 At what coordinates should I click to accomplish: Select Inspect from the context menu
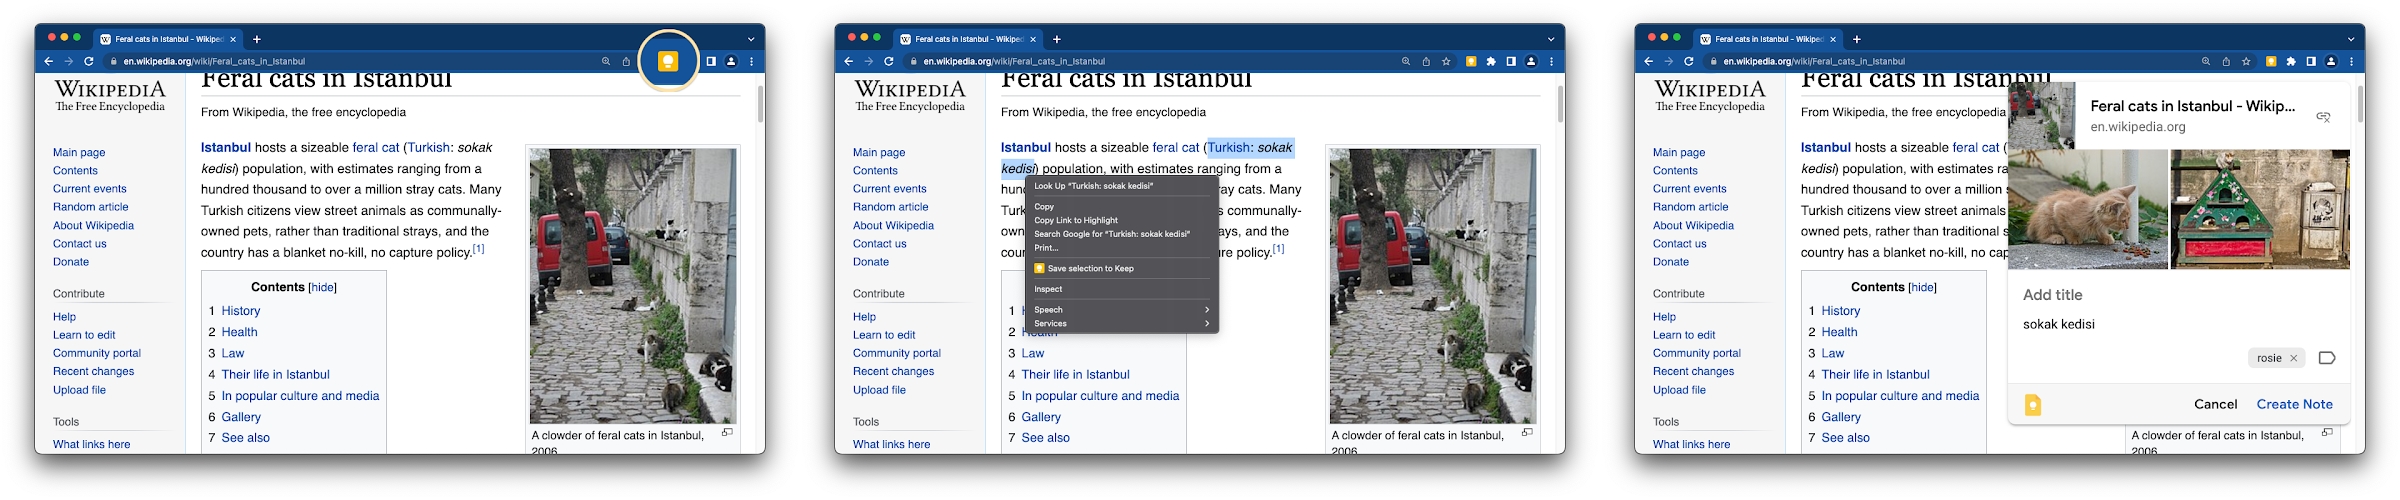1121,289
